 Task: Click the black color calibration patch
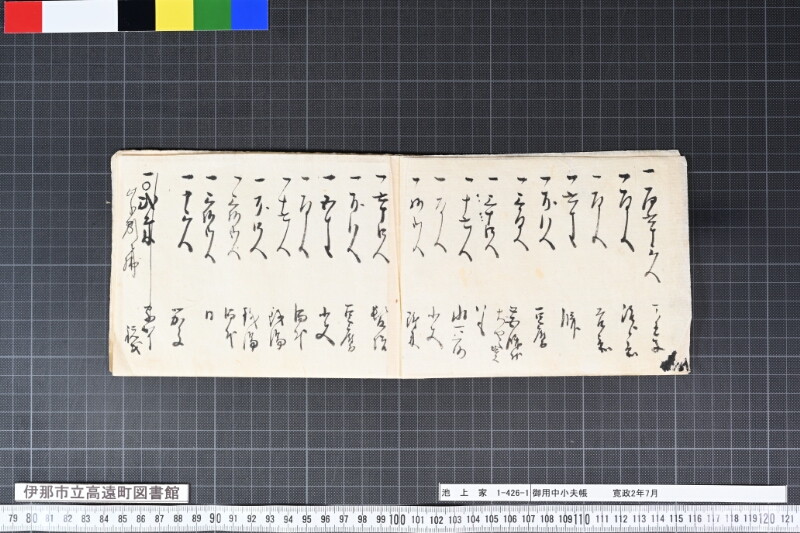136,15
